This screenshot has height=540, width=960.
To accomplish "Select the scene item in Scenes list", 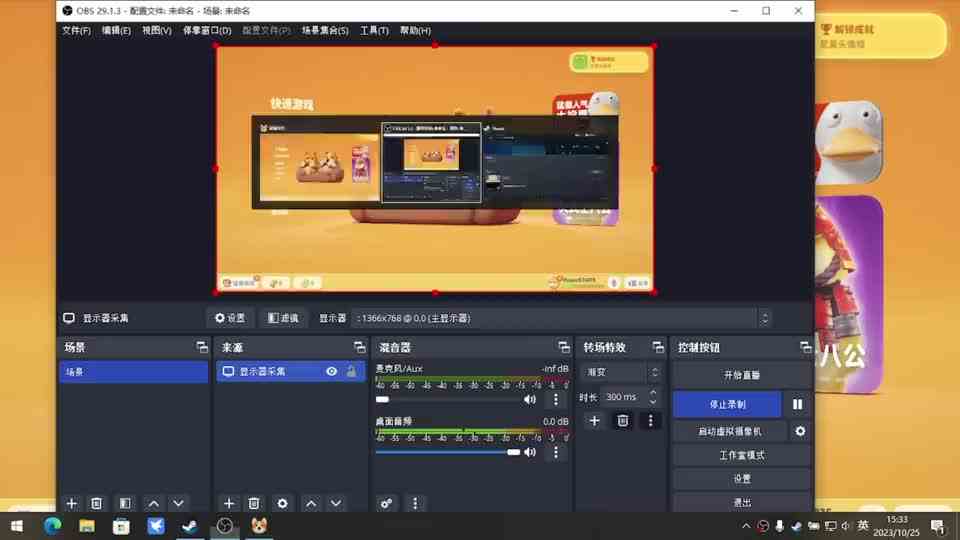I will (133, 372).
